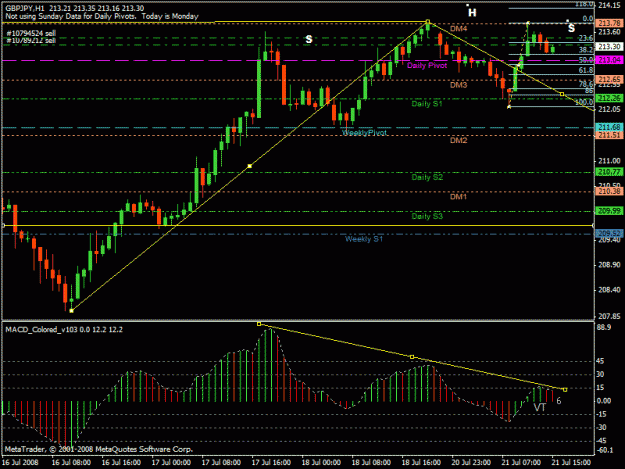Click the green 212.26 price tag

pyautogui.click(x=609, y=98)
